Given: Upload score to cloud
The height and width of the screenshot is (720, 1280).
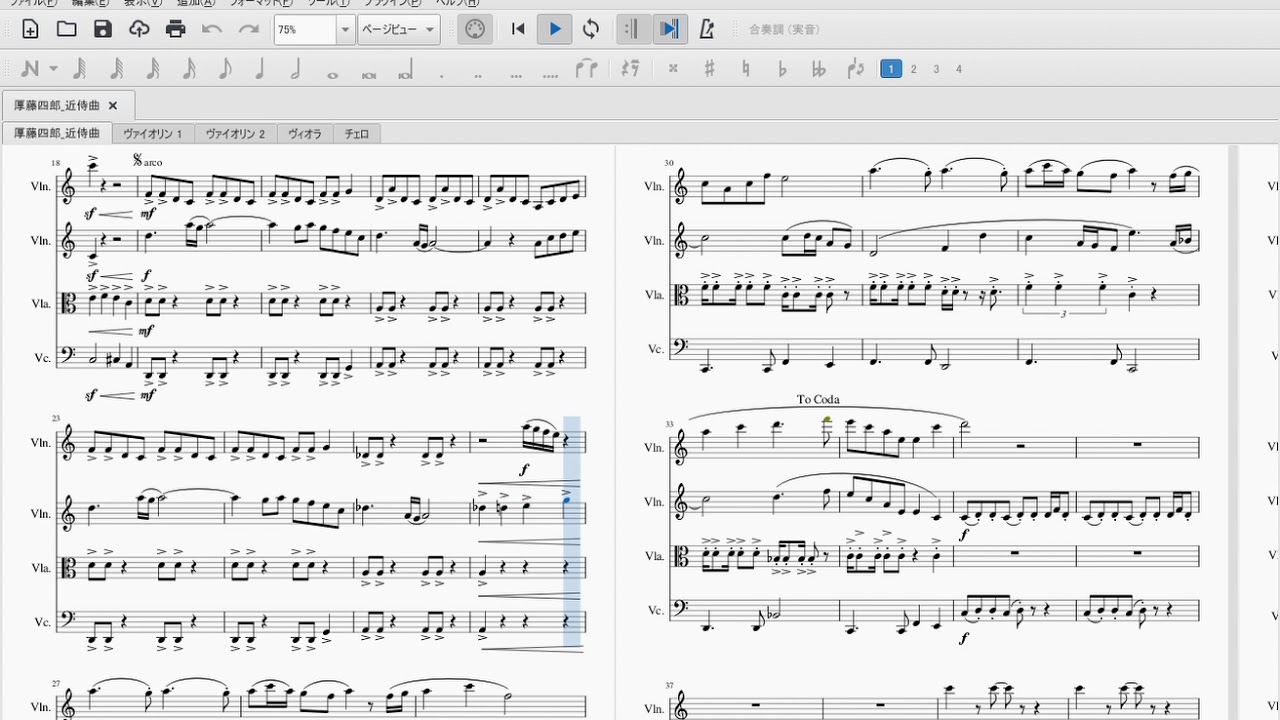Looking at the screenshot, I should [x=139, y=29].
